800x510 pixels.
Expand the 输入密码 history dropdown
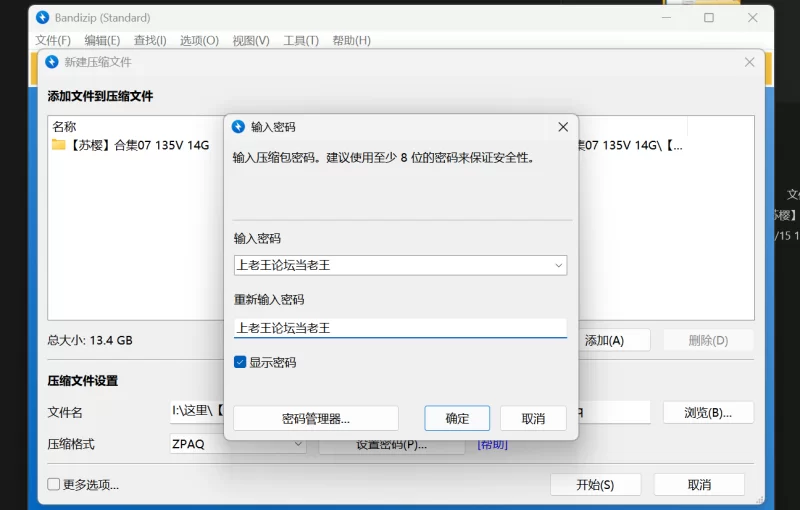pyautogui.click(x=558, y=266)
